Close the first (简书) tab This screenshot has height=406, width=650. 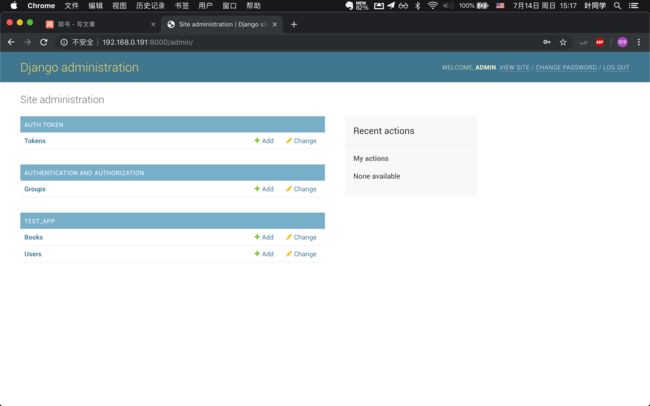click(x=153, y=24)
